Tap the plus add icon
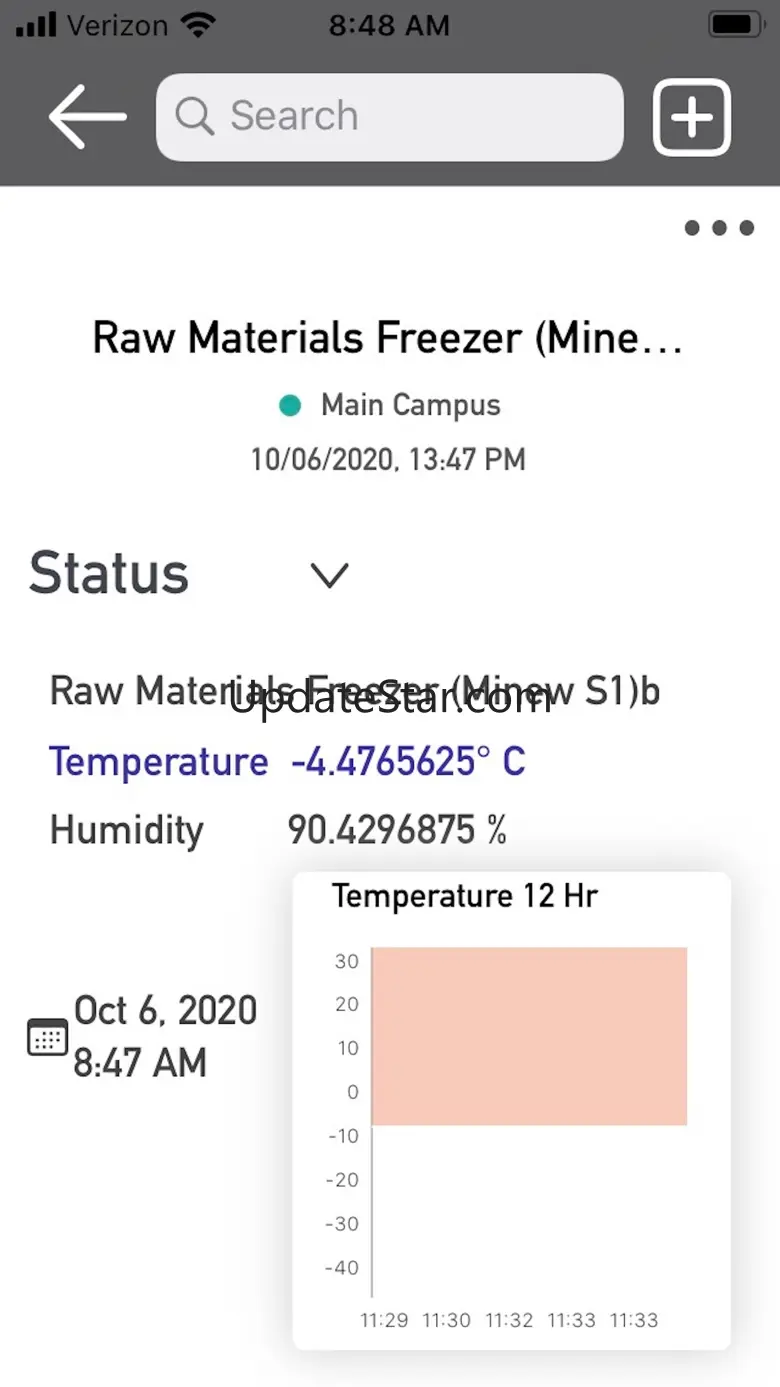The width and height of the screenshot is (780, 1387). (x=692, y=117)
